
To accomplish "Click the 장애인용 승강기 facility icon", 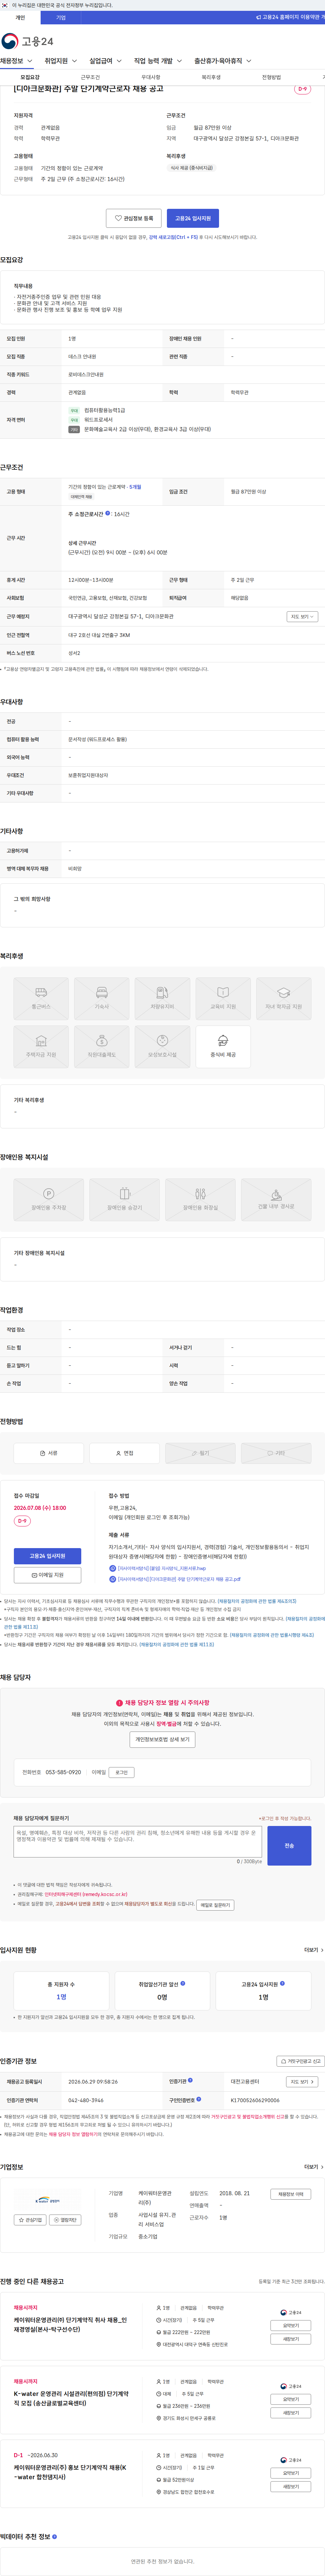I will (x=124, y=1199).
